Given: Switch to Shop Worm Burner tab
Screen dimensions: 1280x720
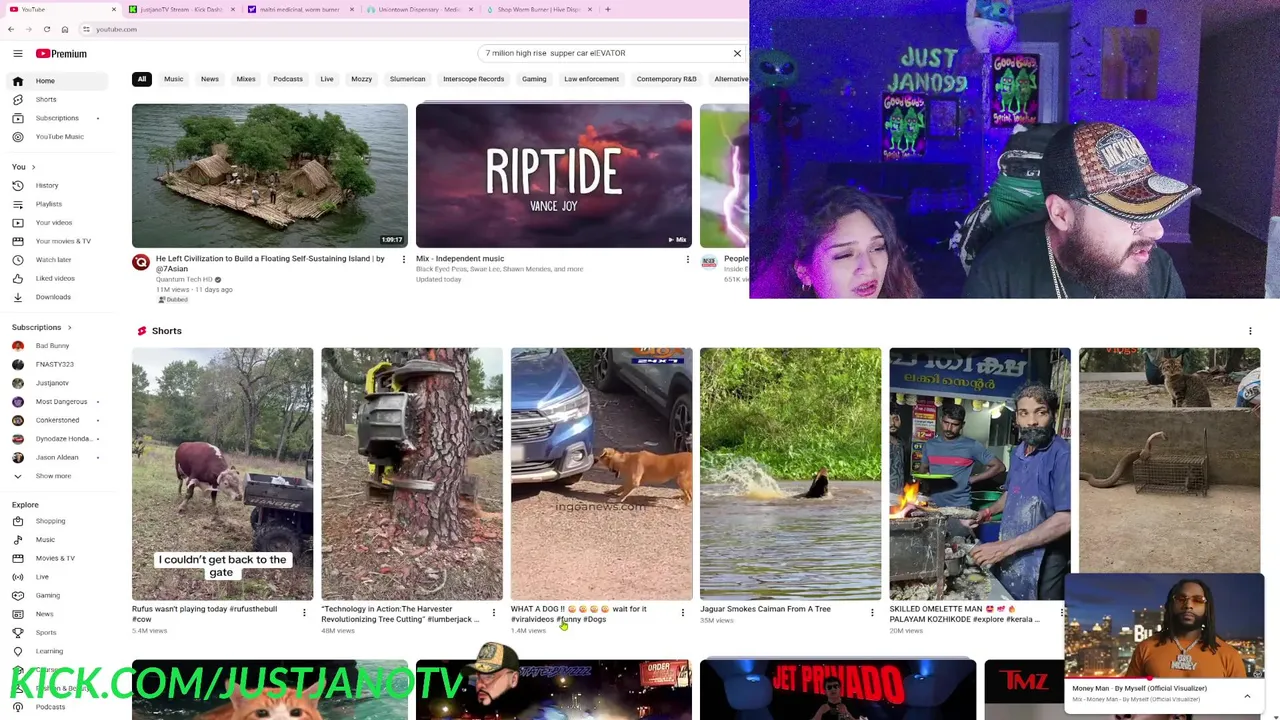Looking at the screenshot, I should click(538, 9).
